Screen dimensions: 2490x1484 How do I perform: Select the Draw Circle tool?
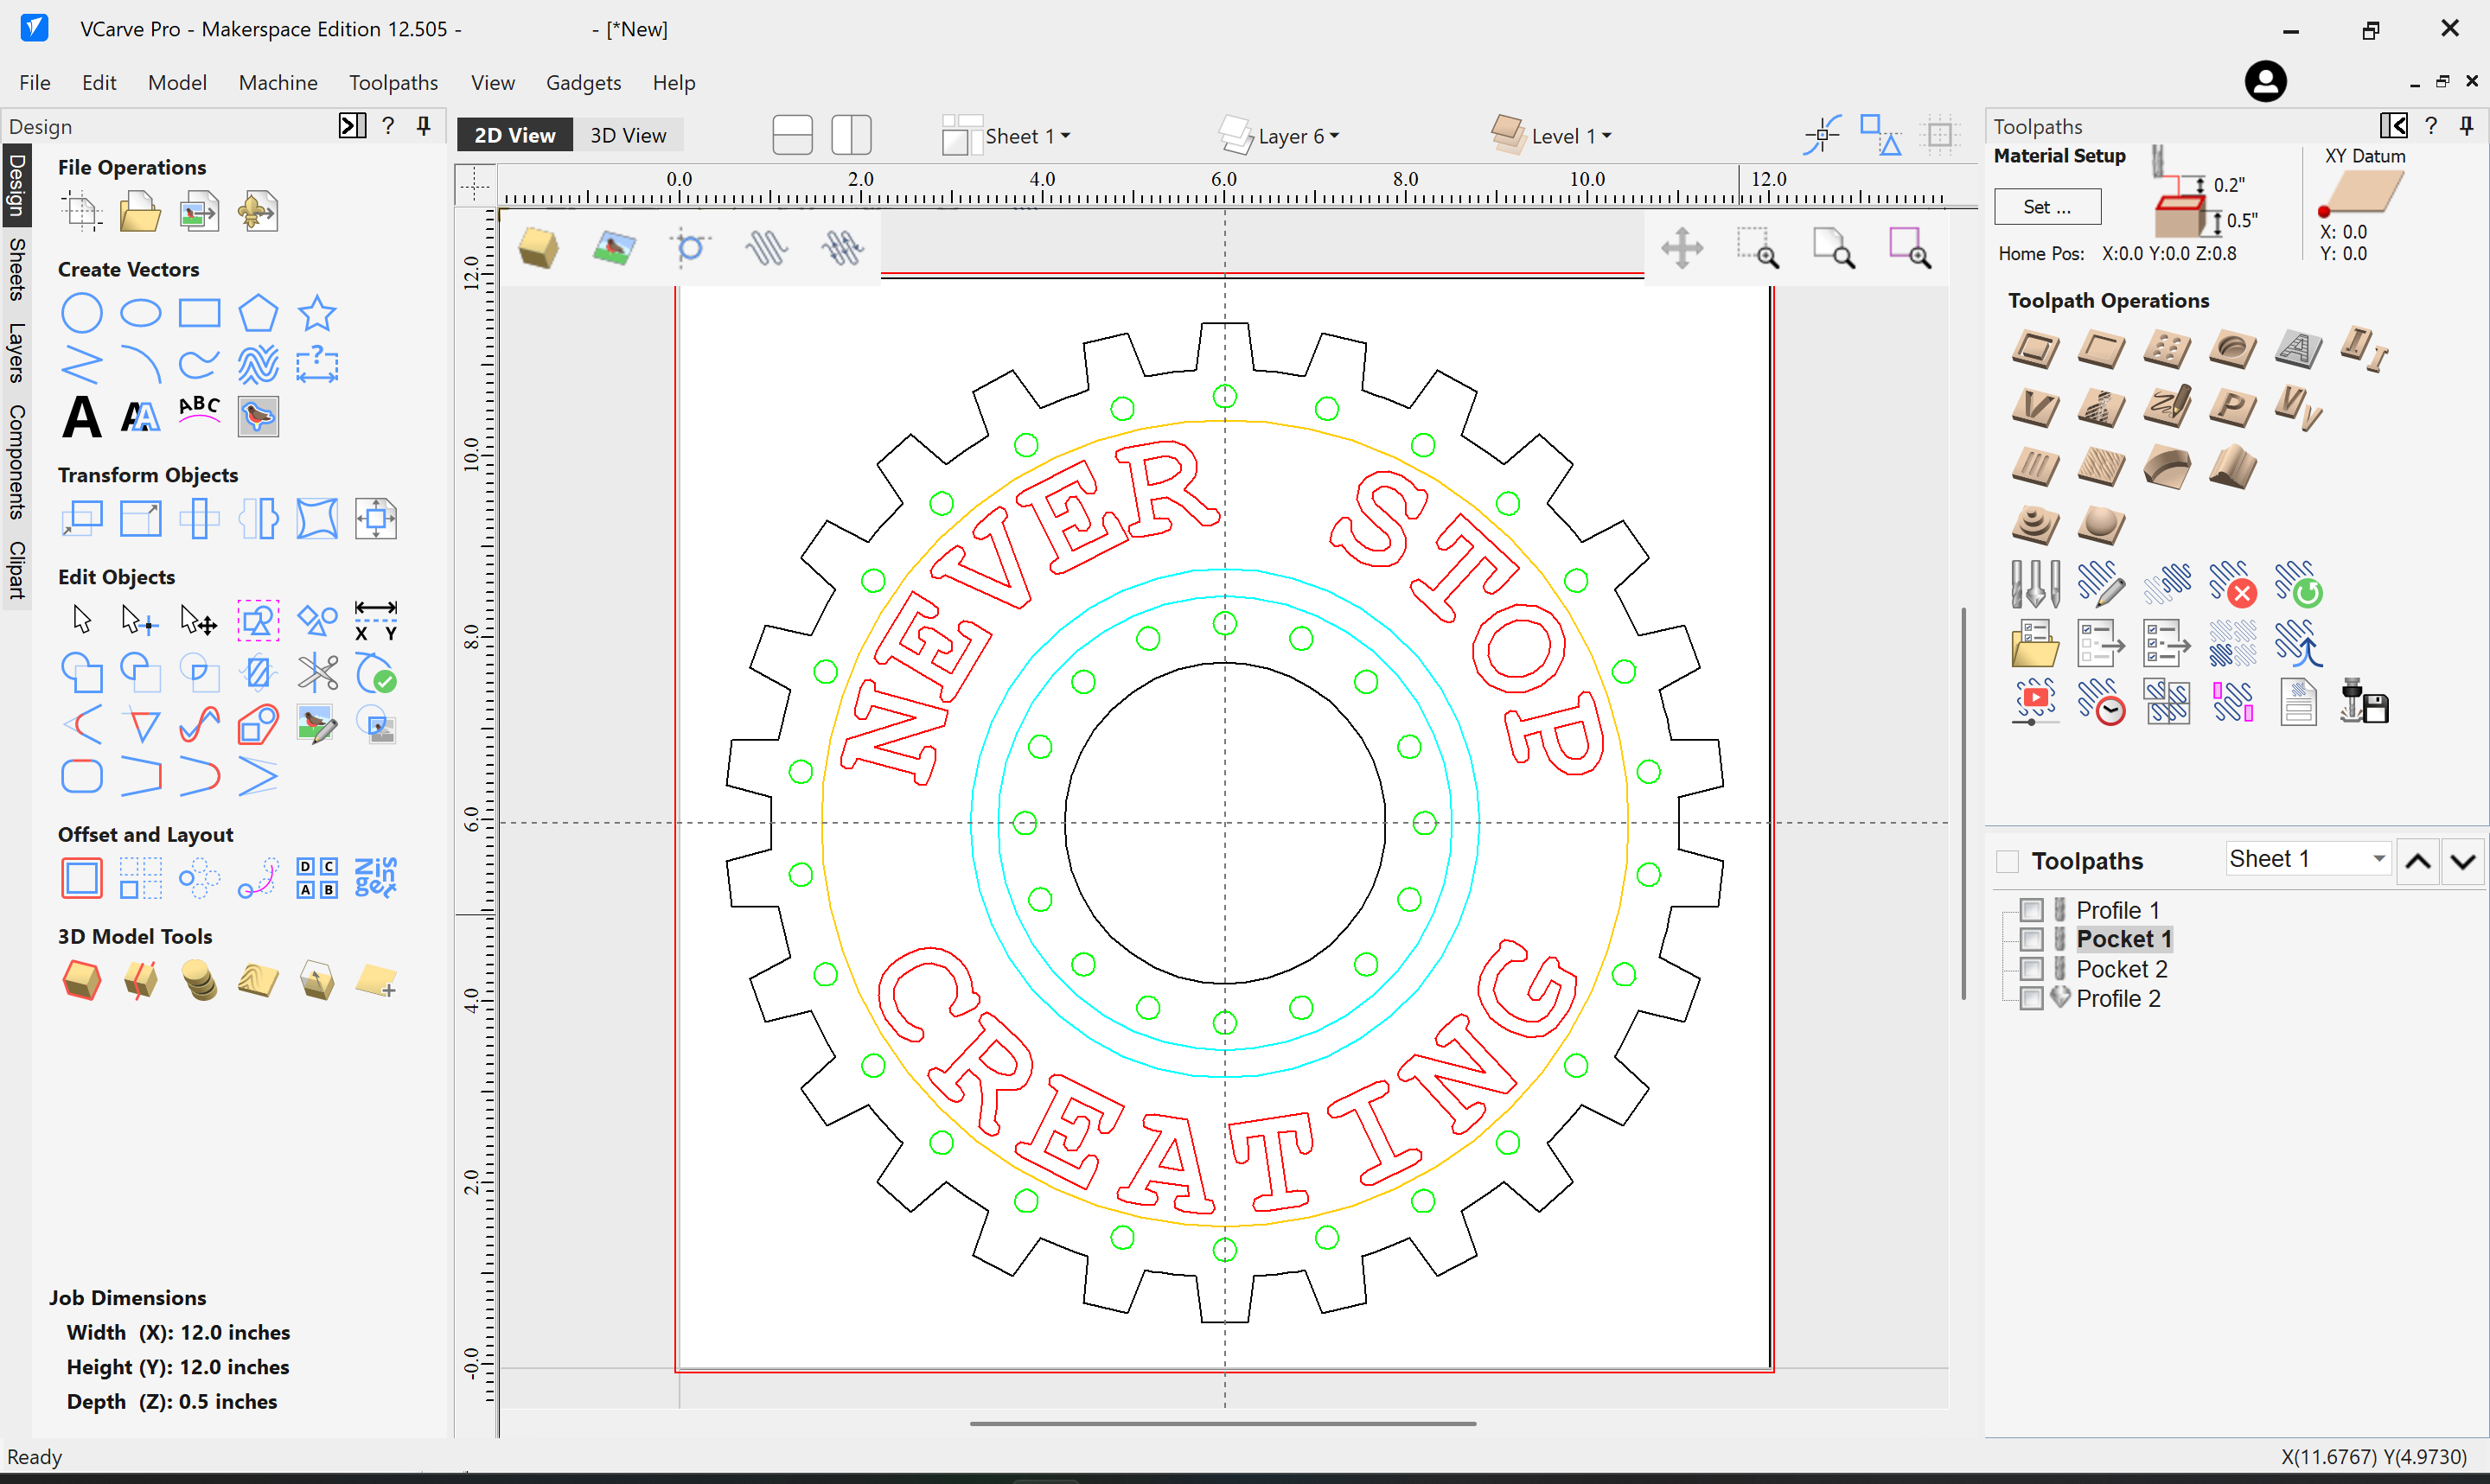(81, 313)
